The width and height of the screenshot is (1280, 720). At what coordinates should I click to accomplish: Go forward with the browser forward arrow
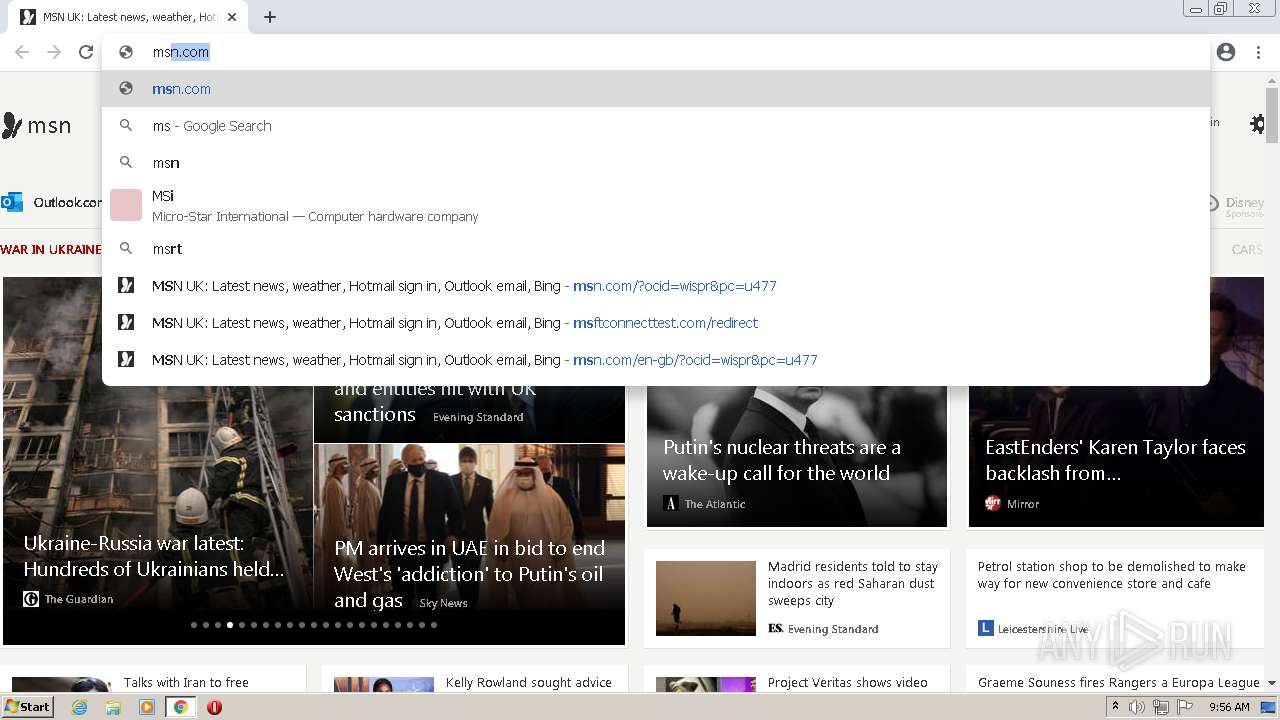[x=54, y=52]
